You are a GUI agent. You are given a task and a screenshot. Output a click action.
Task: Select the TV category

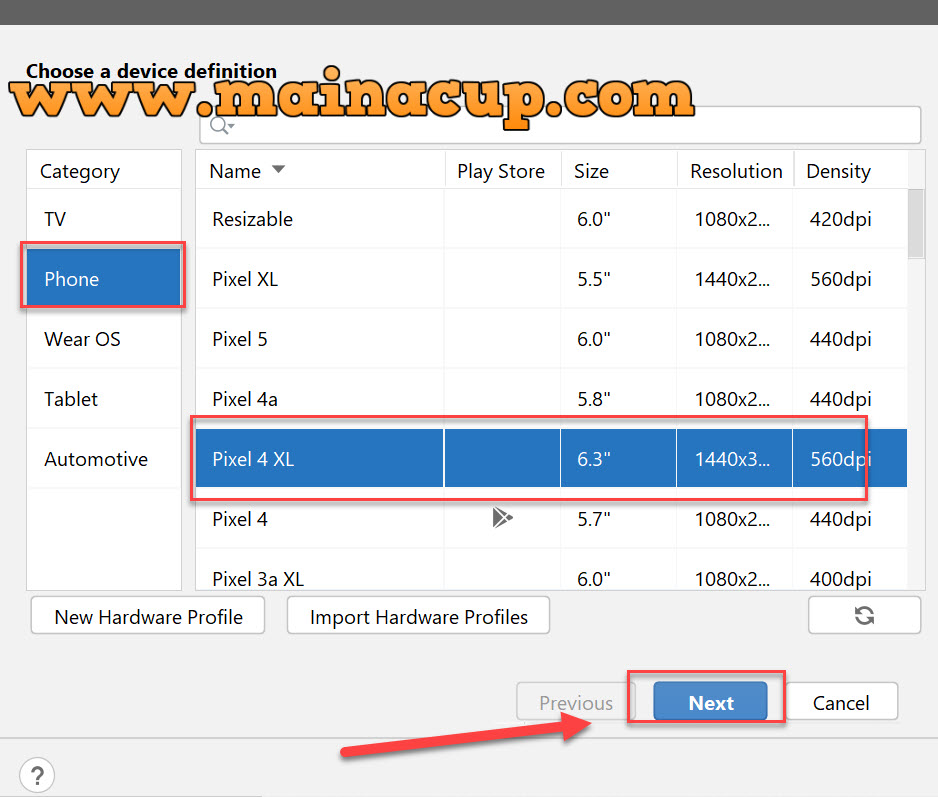tap(104, 219)
